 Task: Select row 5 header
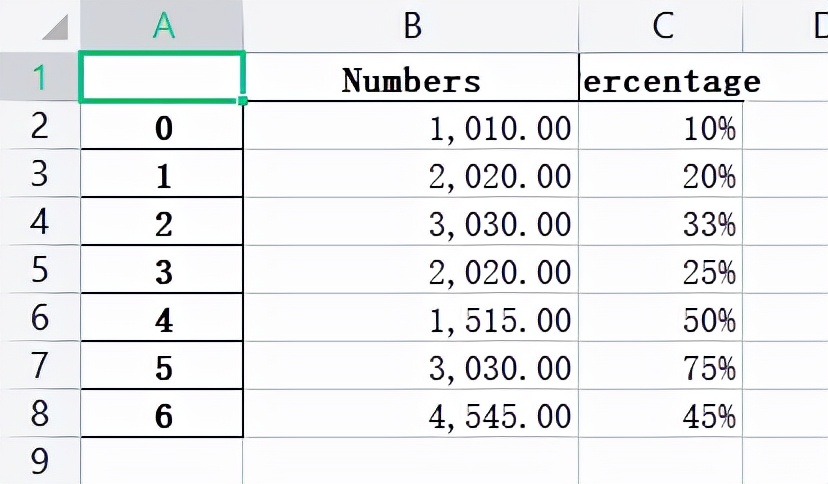(x=40, y=269)
